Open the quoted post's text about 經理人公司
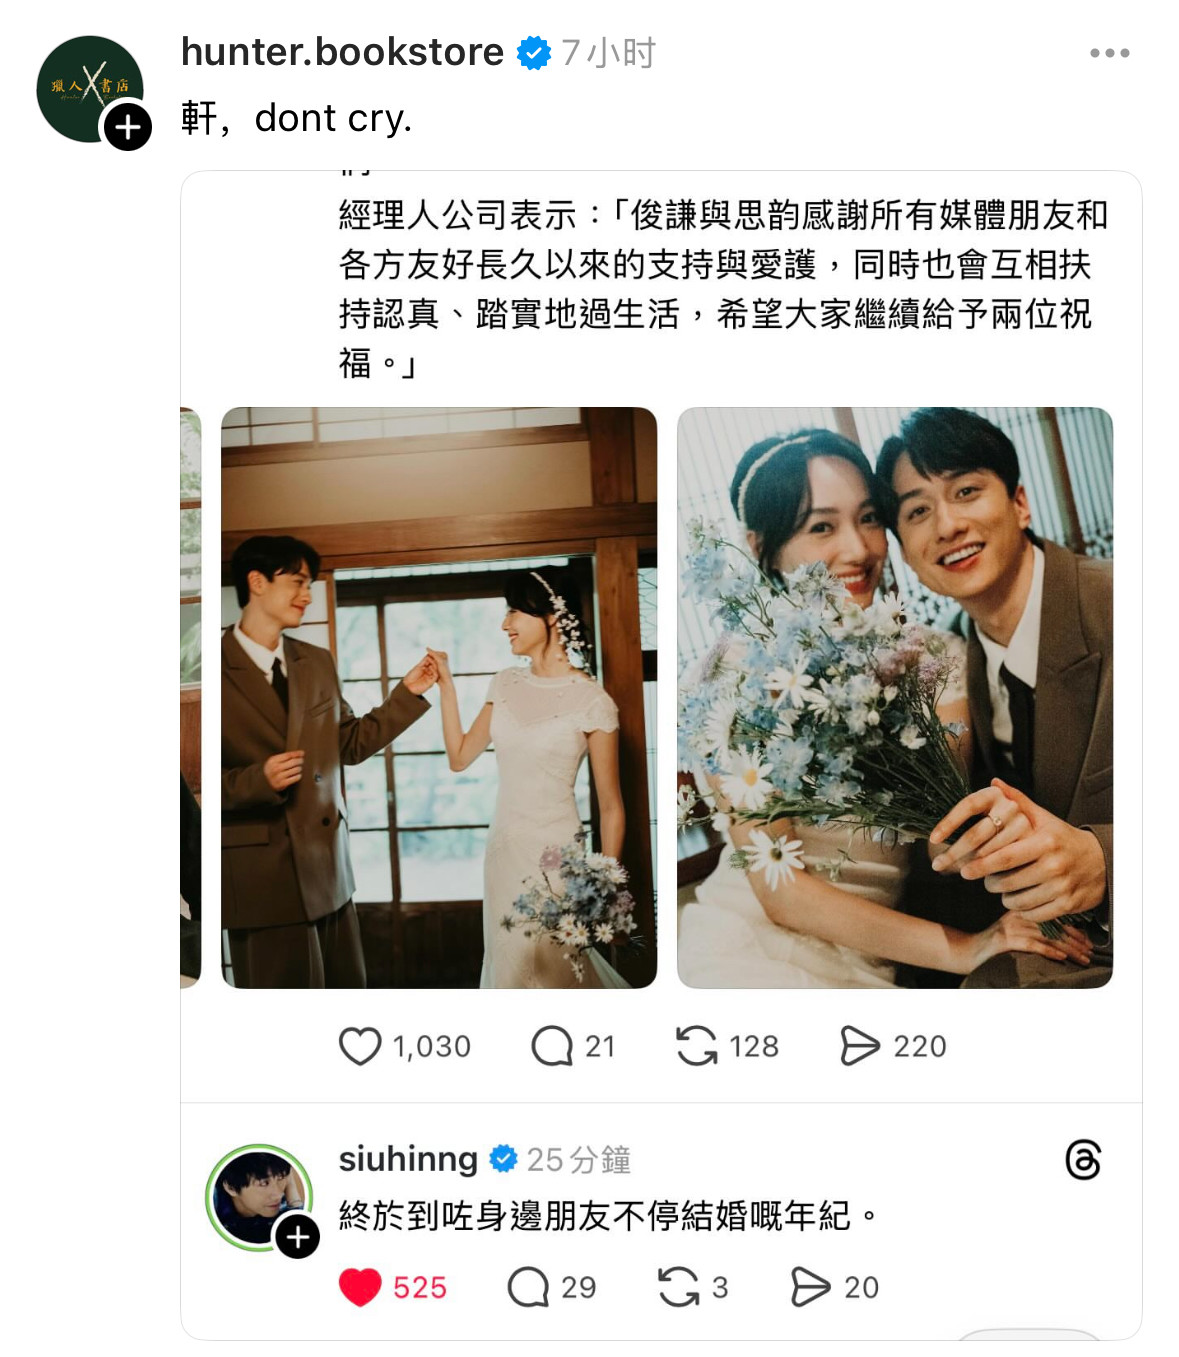1179x1357 pixels. pos(724,289)
